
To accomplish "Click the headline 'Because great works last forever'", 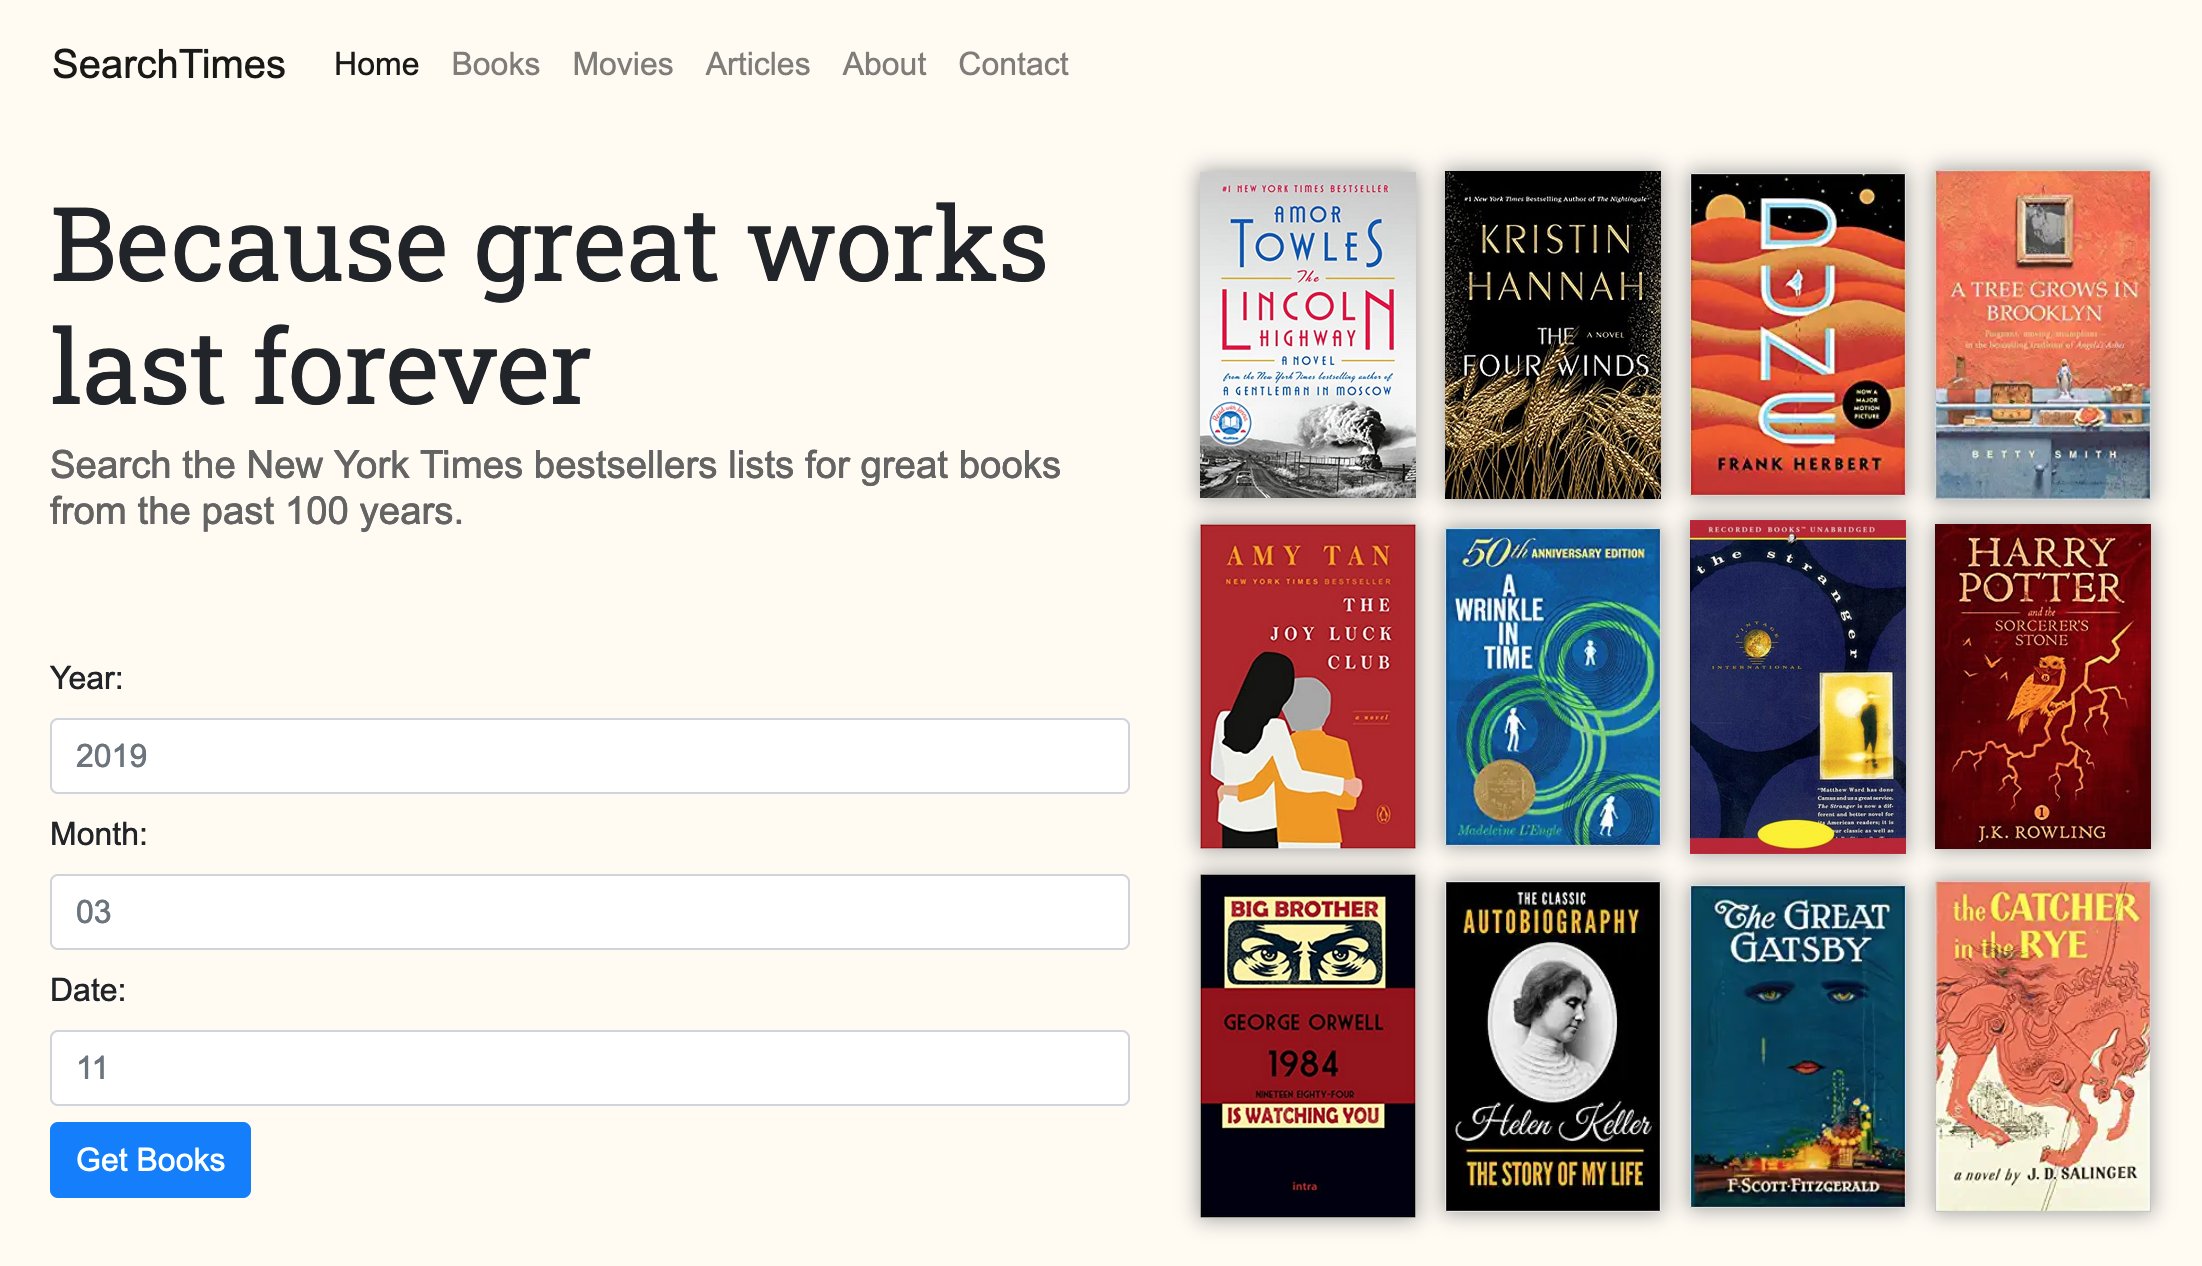I will pyautogui.click(x=549, y=305).
